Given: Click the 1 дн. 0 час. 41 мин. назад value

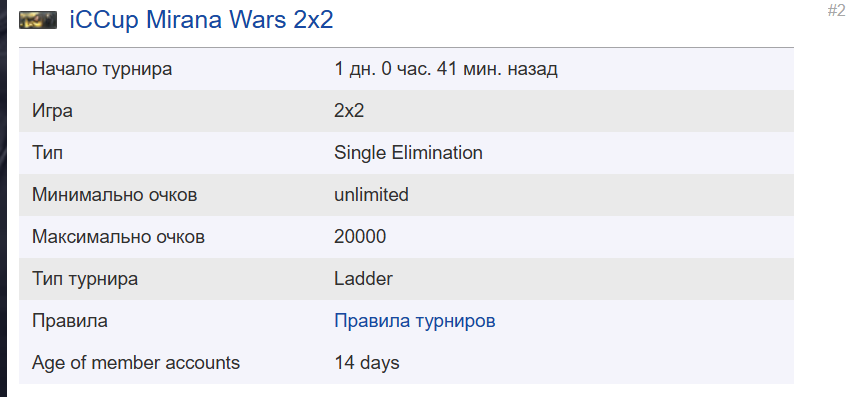Looking at the screenshot, I should [446, 69].
